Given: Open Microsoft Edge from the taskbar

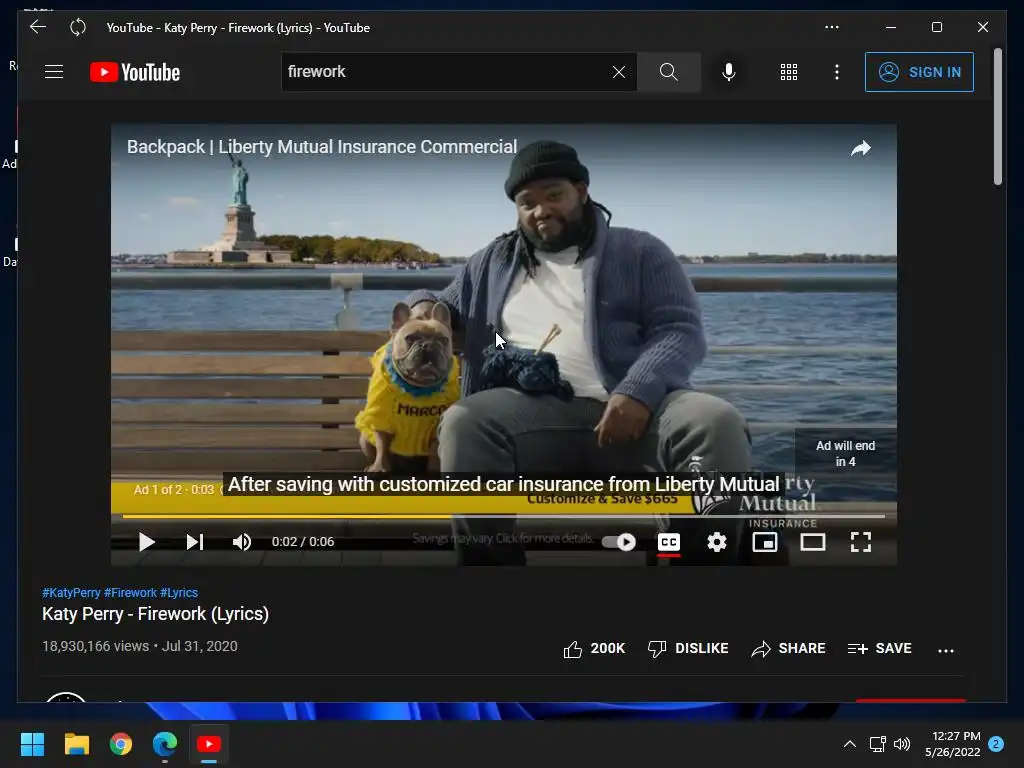Looking at the screenshot, I should pyautogui.click(x=165, y=744).
